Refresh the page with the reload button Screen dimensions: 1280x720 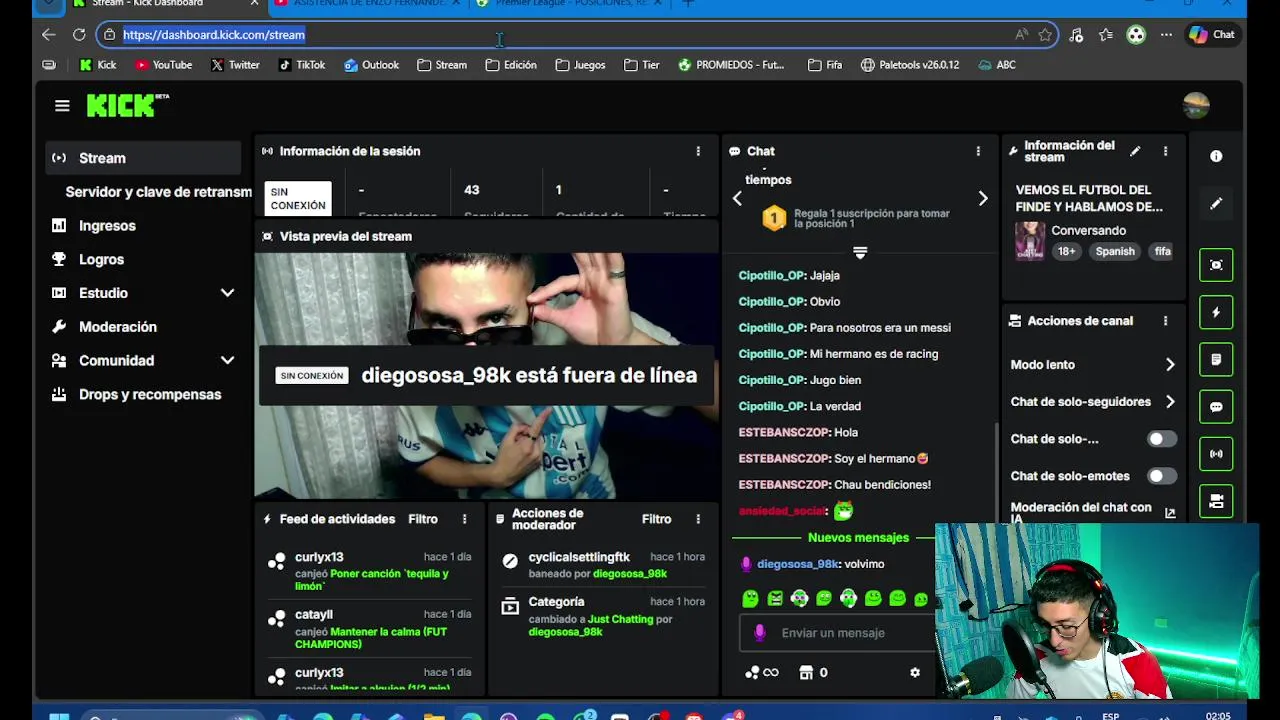[79, 34]
